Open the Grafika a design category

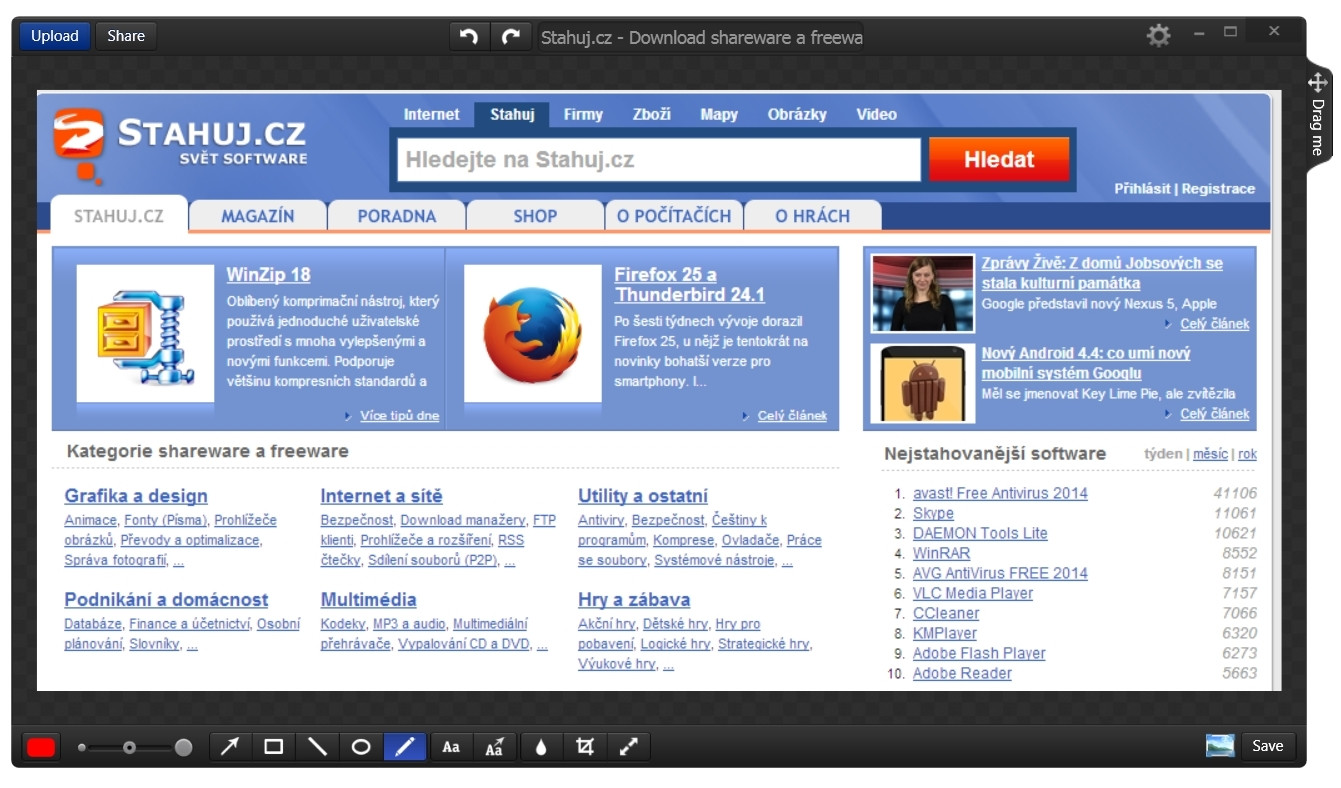coord(136,496)
